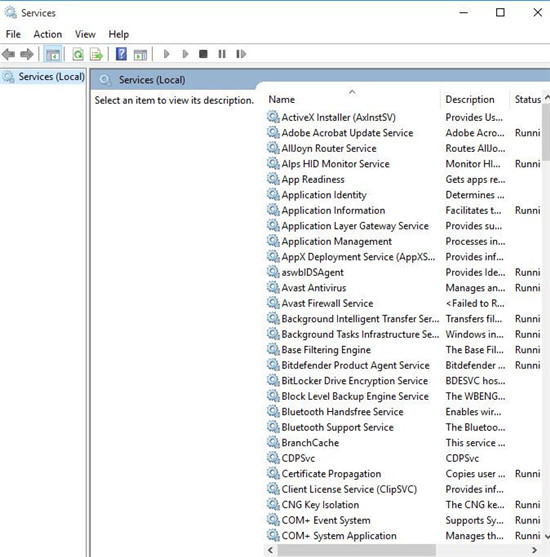Toggle the Show/Hide Console Tree icon
550x557 pixels.
[x=53, y=54]
